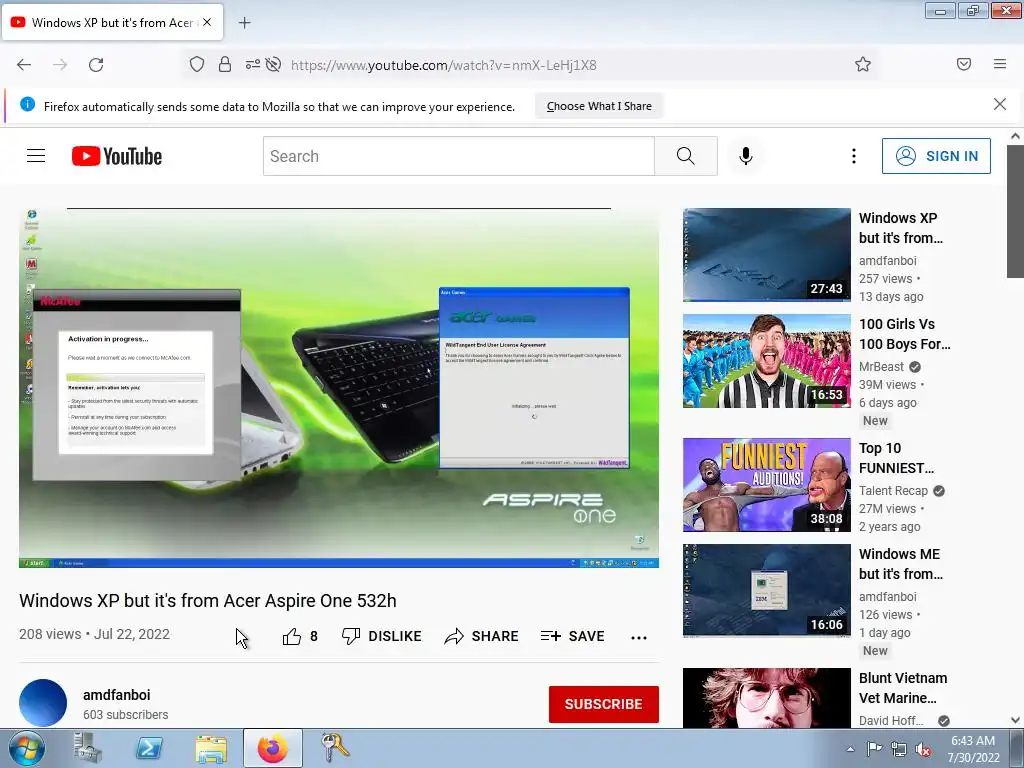Click the DISLIKE button

click(381, 636)
